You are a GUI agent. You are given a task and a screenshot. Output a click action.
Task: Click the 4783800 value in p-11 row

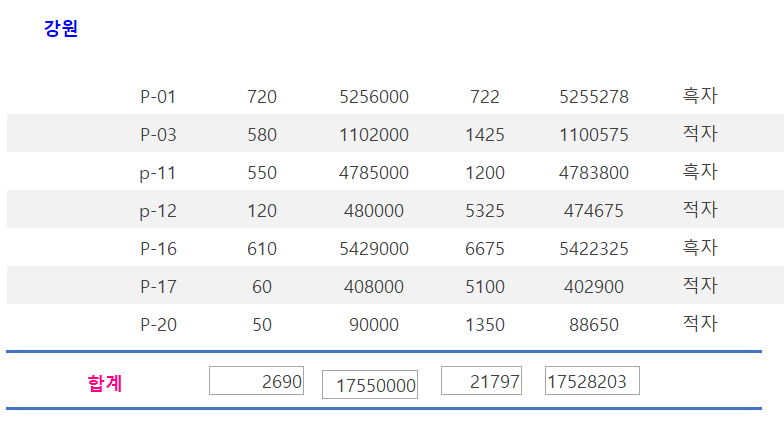coord(594,173)
